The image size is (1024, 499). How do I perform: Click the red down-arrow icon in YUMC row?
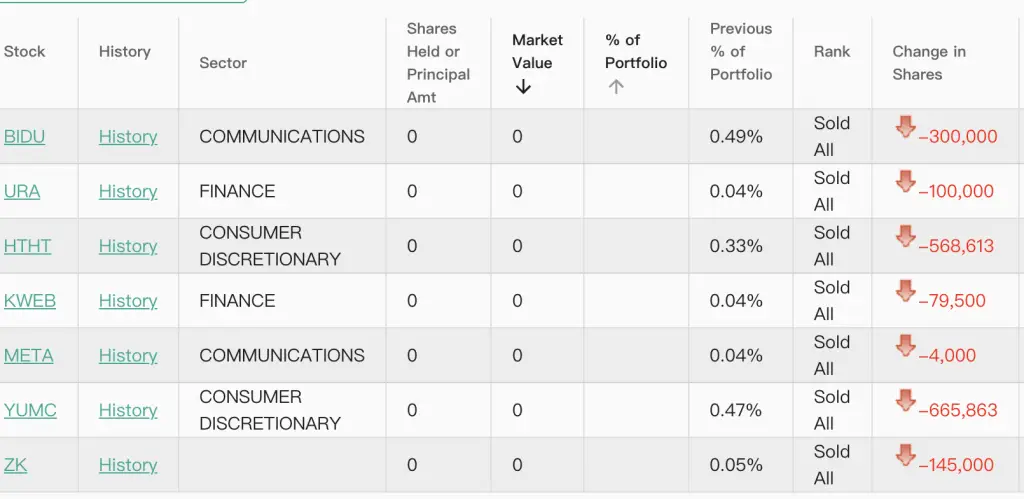[906, 401]
